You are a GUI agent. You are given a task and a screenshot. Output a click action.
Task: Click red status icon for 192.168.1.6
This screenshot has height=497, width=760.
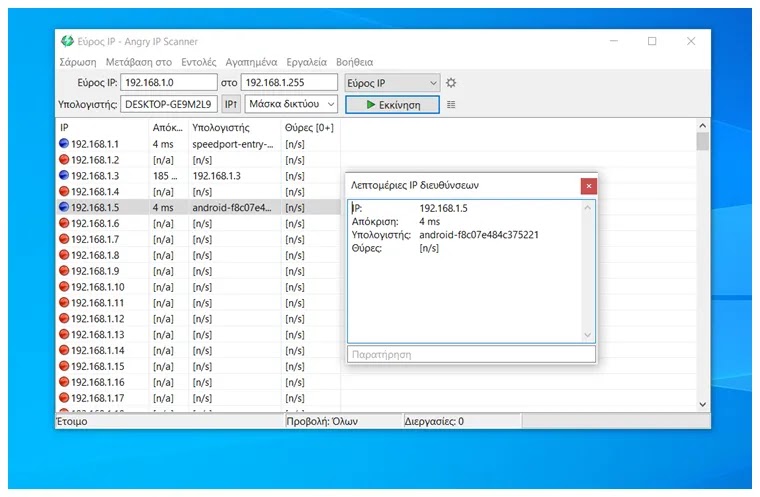point(63,223)
